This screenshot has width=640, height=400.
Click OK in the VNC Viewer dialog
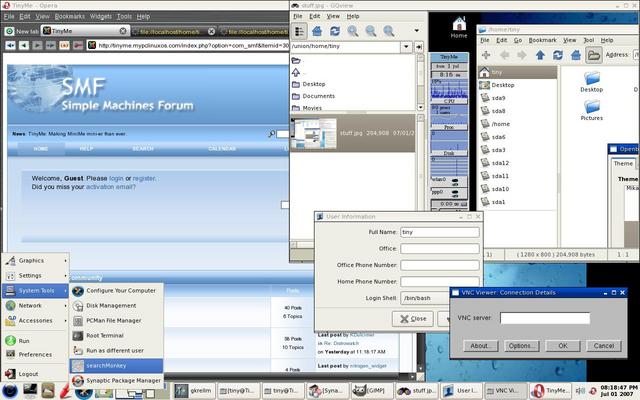(563, 346)
